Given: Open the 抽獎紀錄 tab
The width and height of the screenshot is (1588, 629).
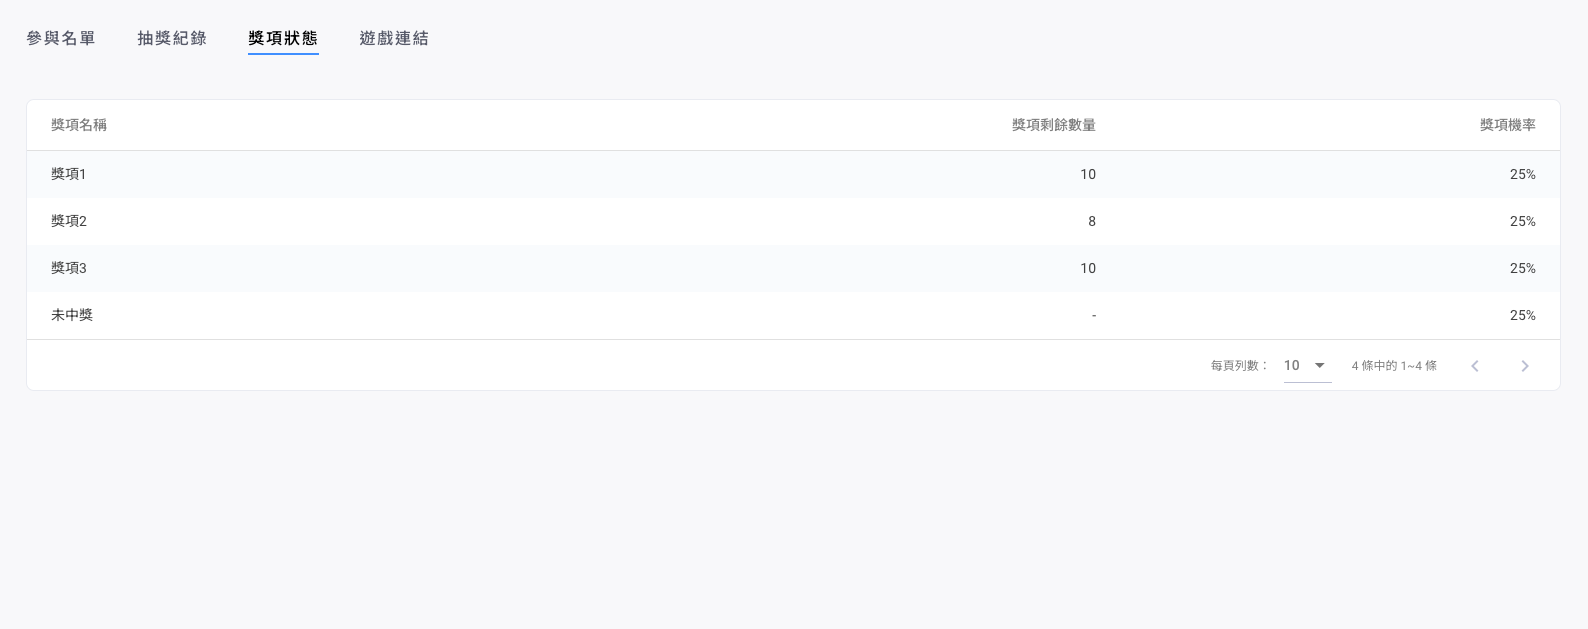Looking at the screenshot, I should [x=172, y=38].
